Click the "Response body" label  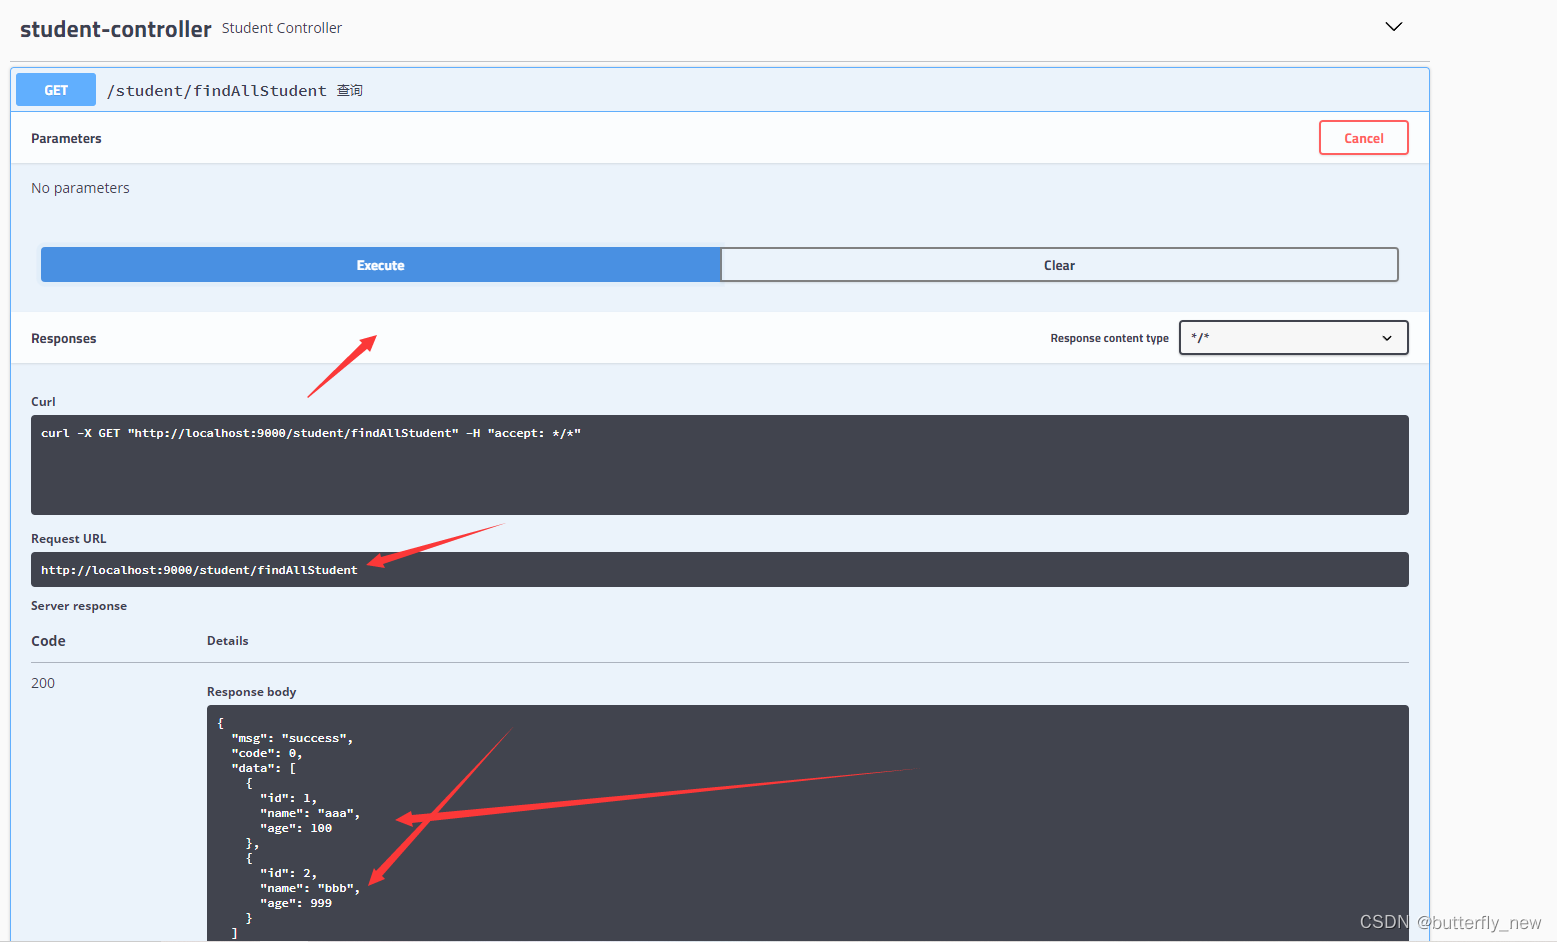(x=252, y=692)
